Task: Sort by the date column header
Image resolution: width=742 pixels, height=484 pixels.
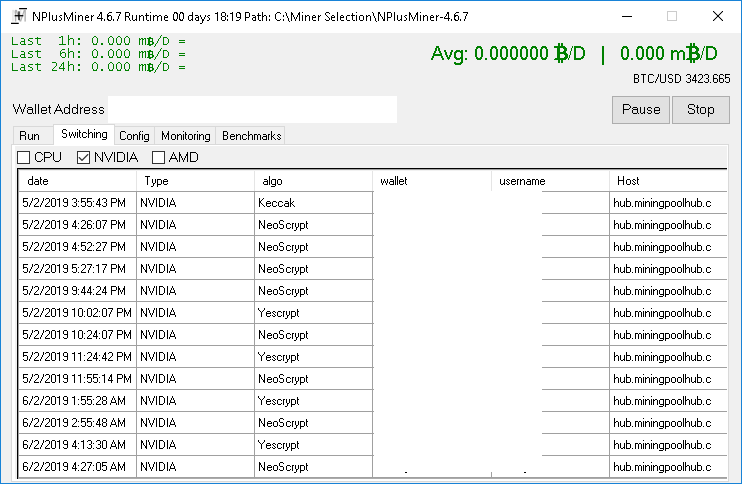Action: tap(78, 181)
